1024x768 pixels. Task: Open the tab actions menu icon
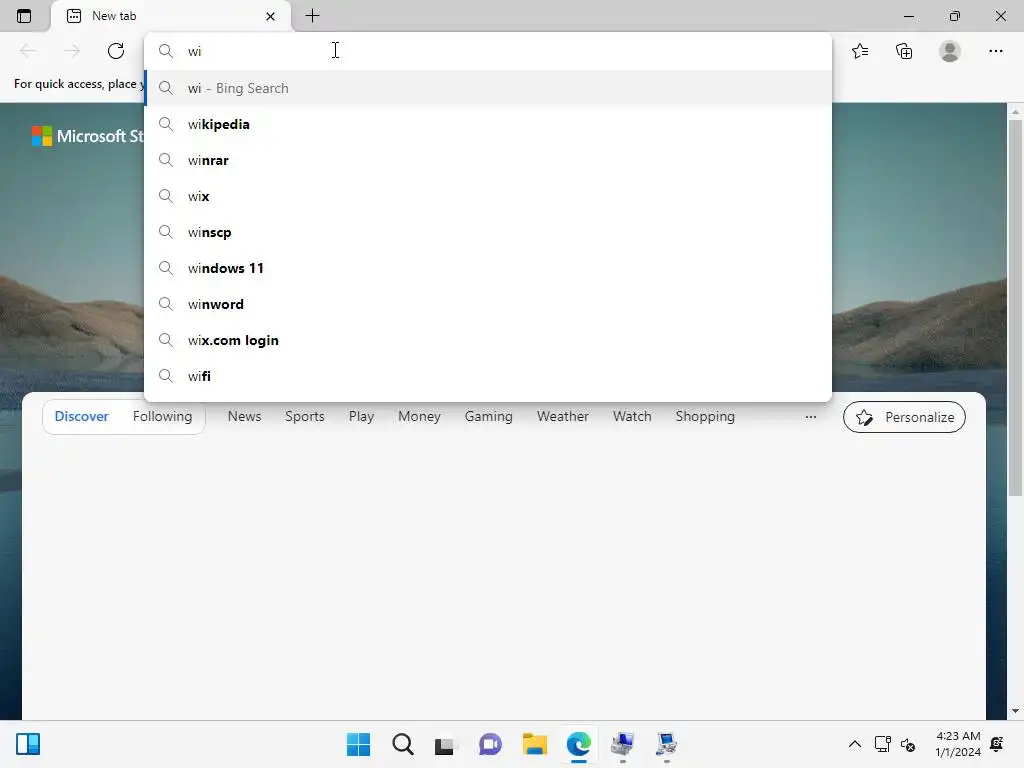point(24,16)
